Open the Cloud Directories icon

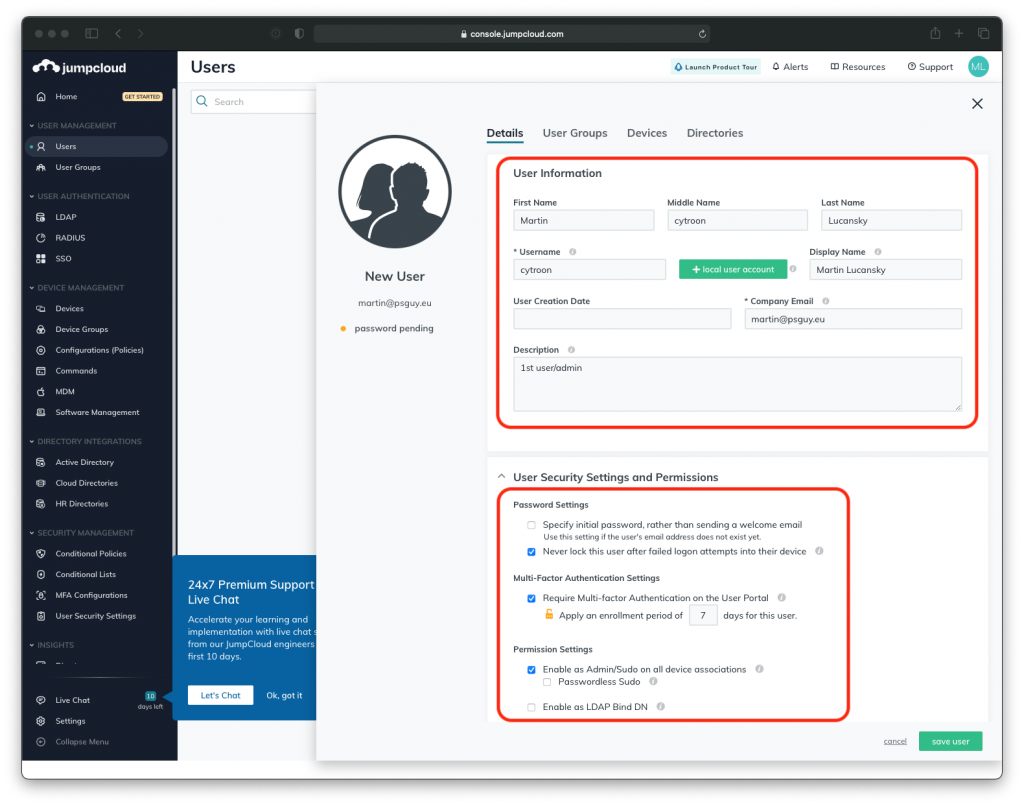tap(41, 483)
